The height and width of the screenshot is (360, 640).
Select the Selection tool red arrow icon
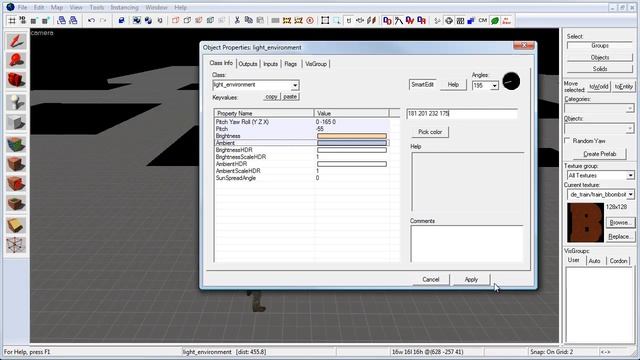[x=16, y=41]
